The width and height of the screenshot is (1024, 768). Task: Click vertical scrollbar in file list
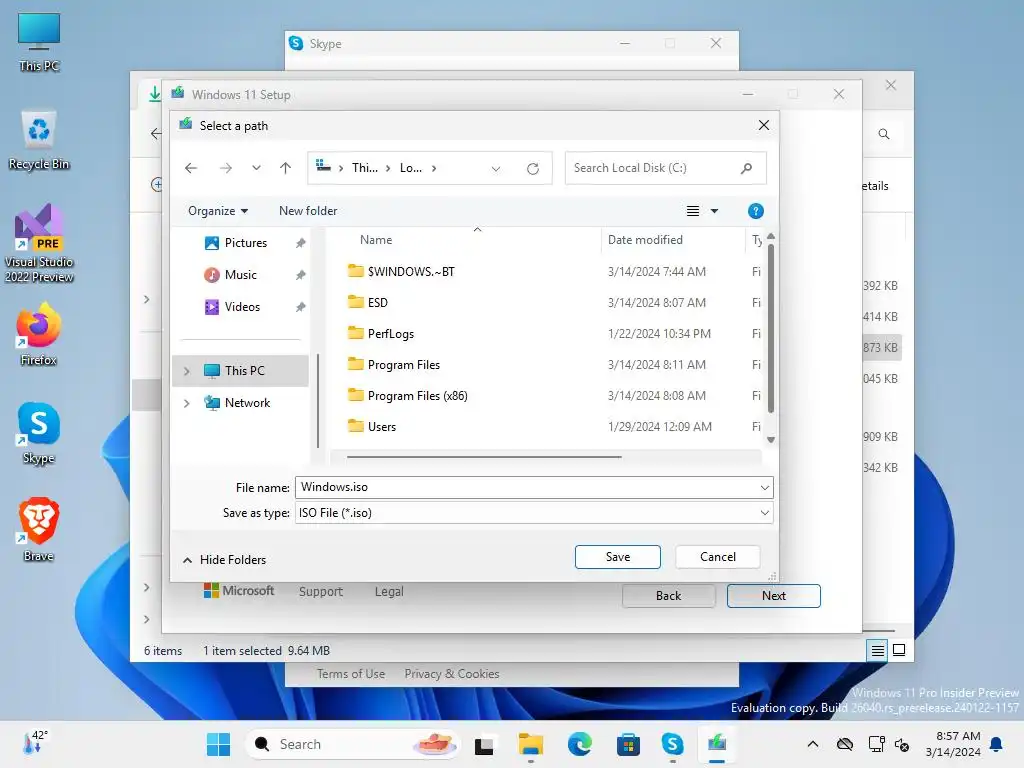(771, 328)
